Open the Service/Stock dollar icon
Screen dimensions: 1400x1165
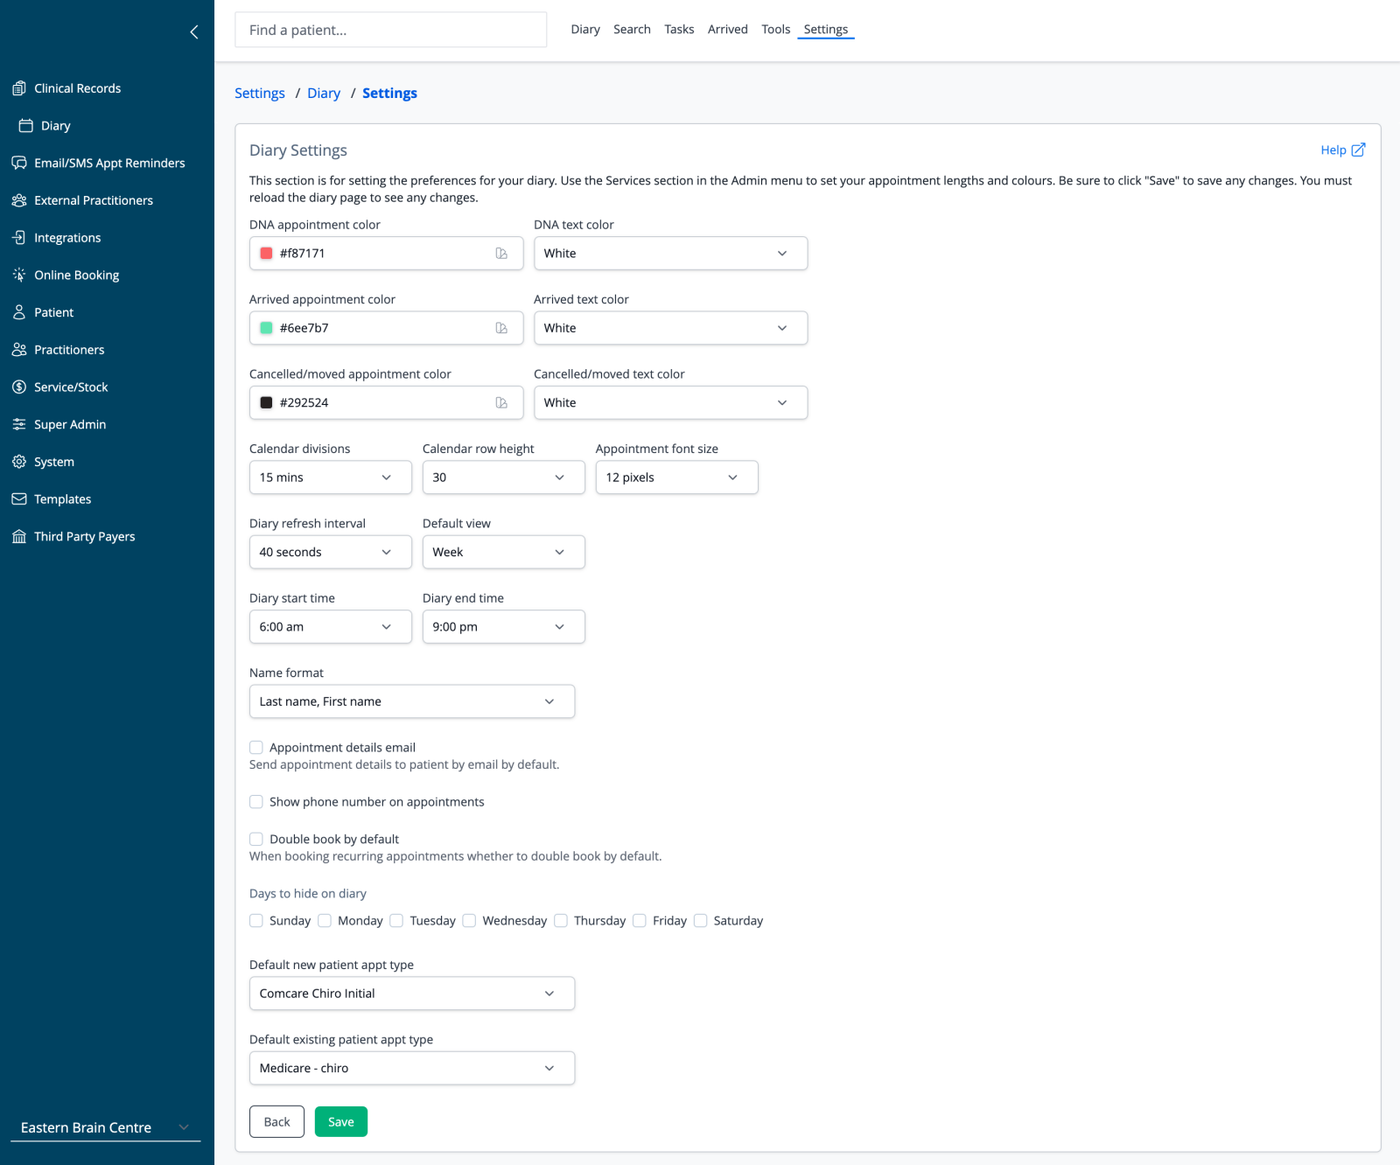tap(19, 387)
